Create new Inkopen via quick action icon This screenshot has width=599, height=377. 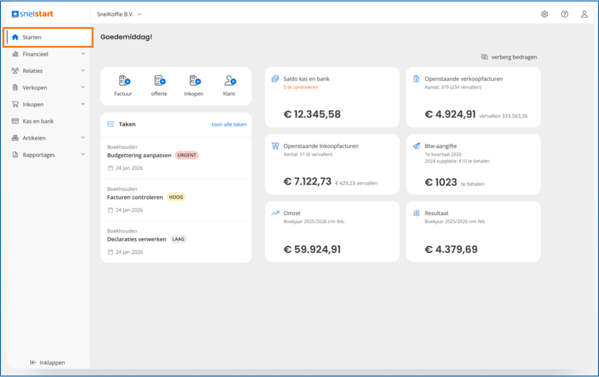point(195,81)
